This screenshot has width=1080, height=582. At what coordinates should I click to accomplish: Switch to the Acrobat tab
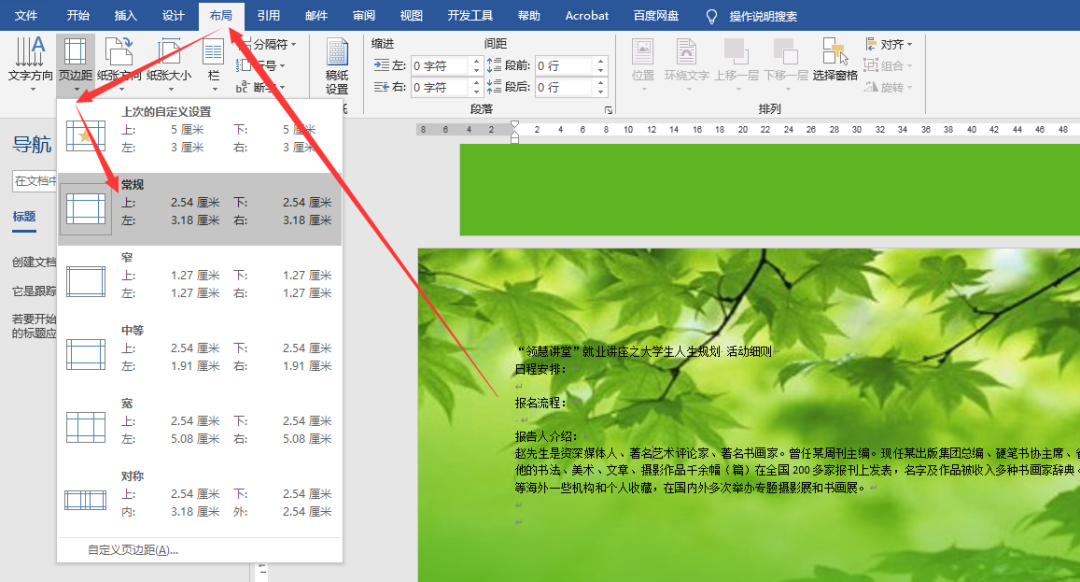(587, 15)
